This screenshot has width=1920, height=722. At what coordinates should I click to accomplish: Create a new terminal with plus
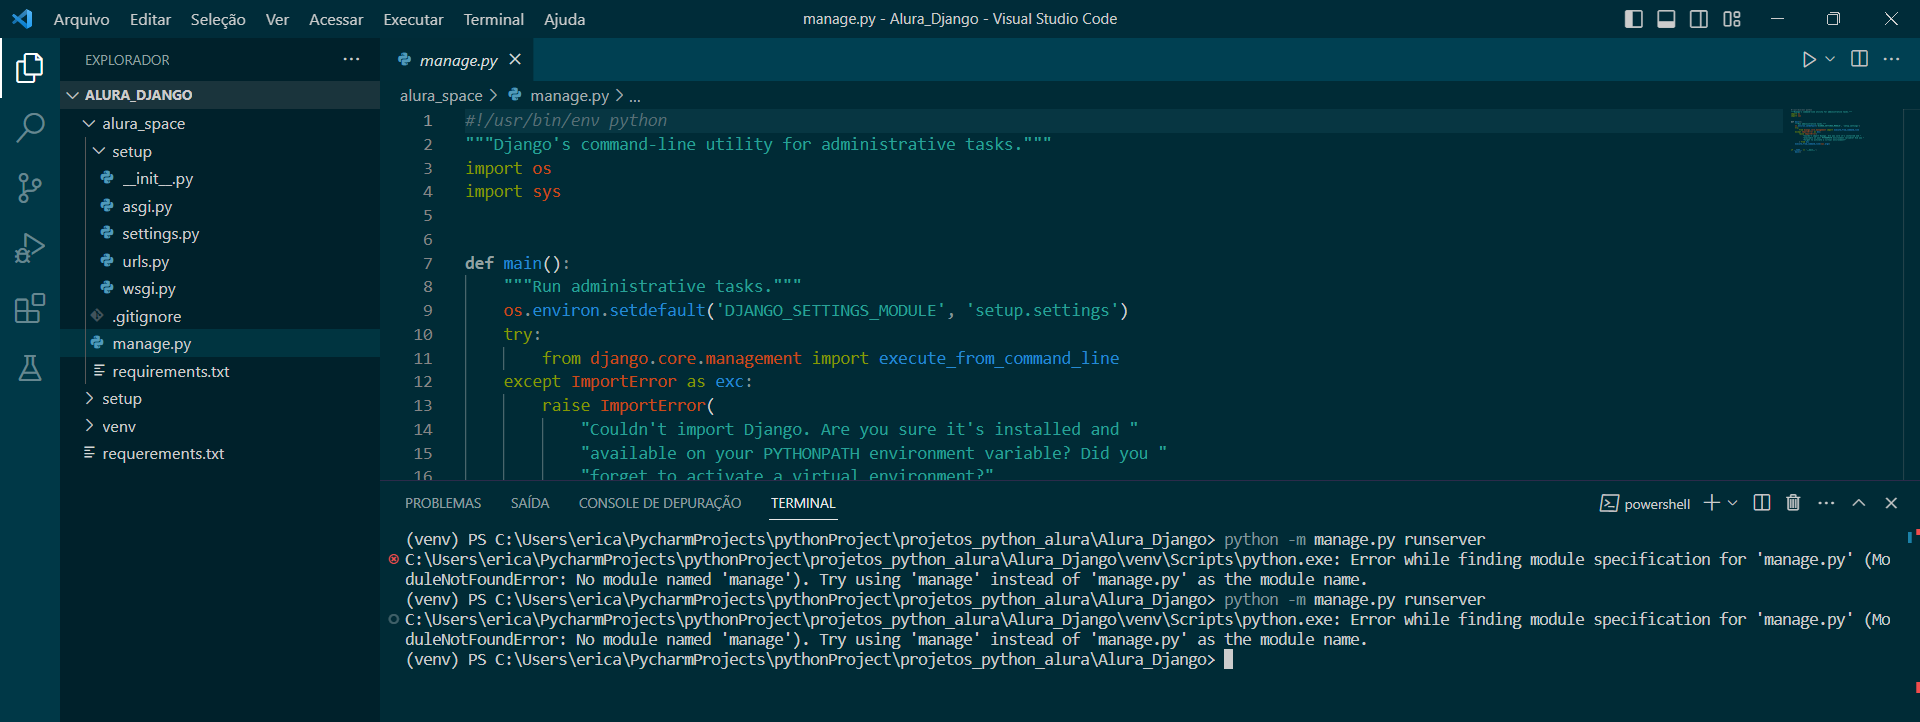click(1711, 502)
